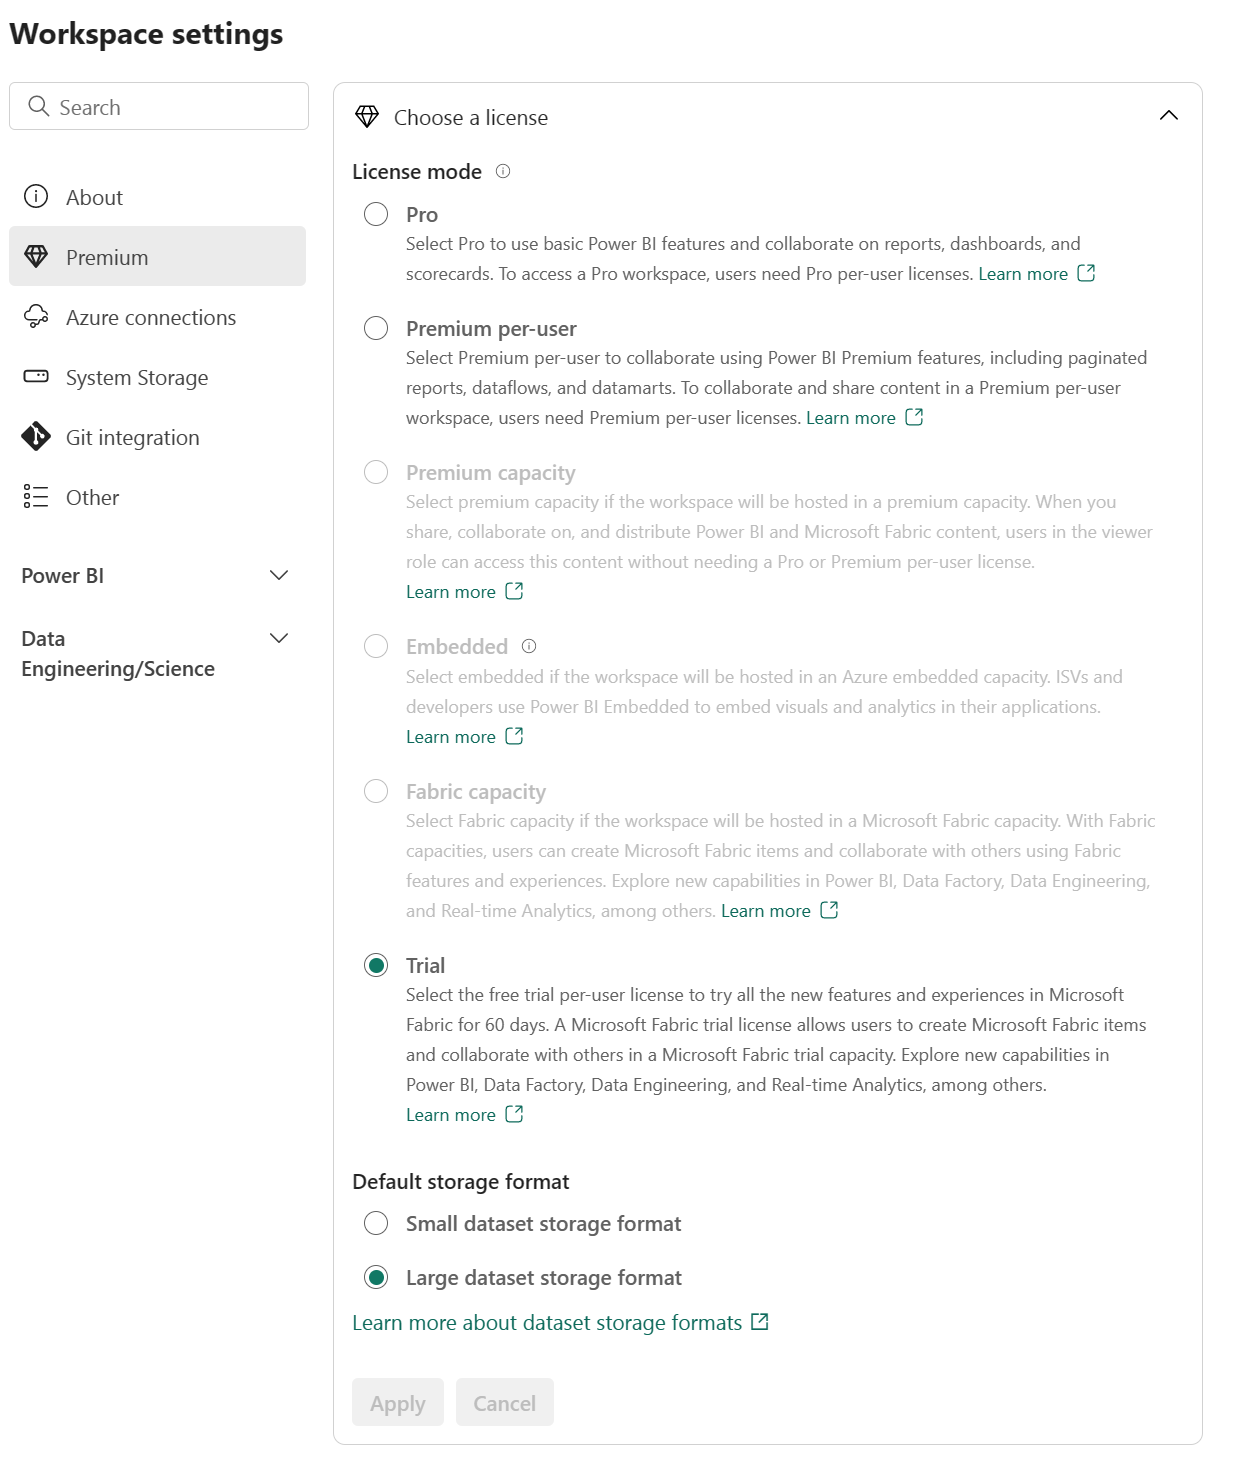The width and height of the screenshot is (1235, 1461).
Task: Click the Git integration icon
Action: click(x=36, y=436)
